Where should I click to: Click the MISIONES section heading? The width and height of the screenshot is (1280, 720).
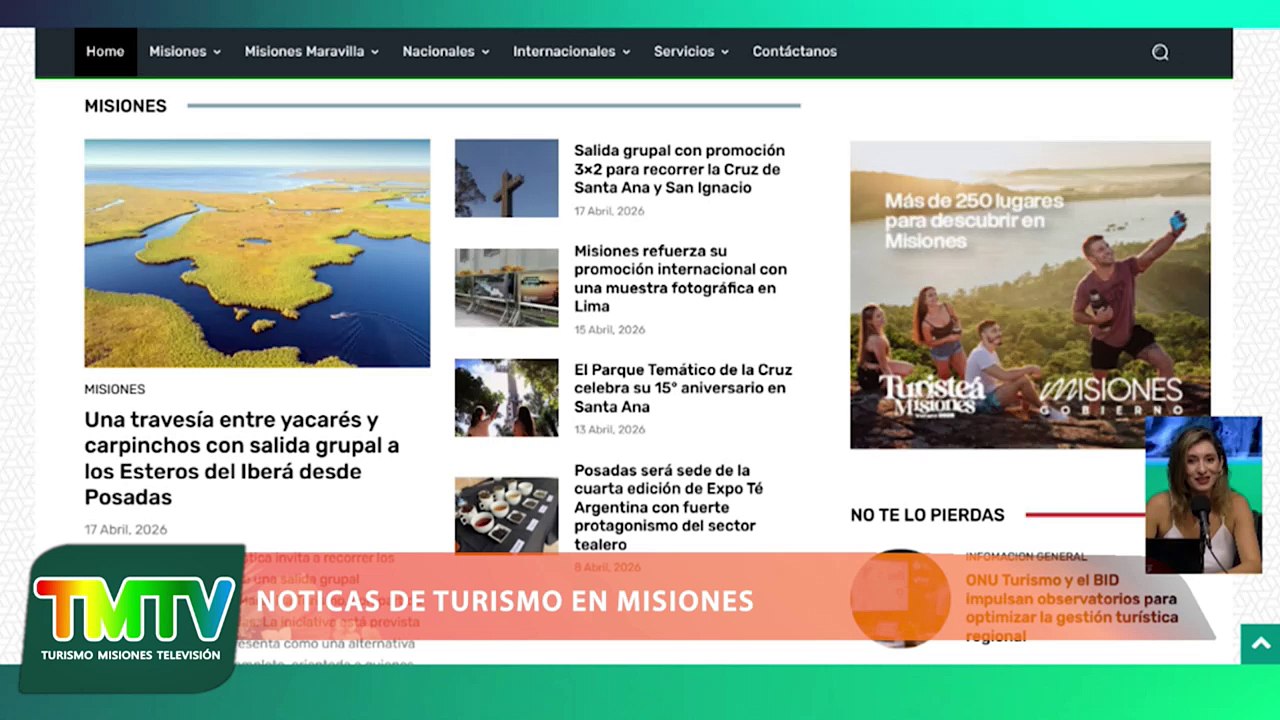126,106
